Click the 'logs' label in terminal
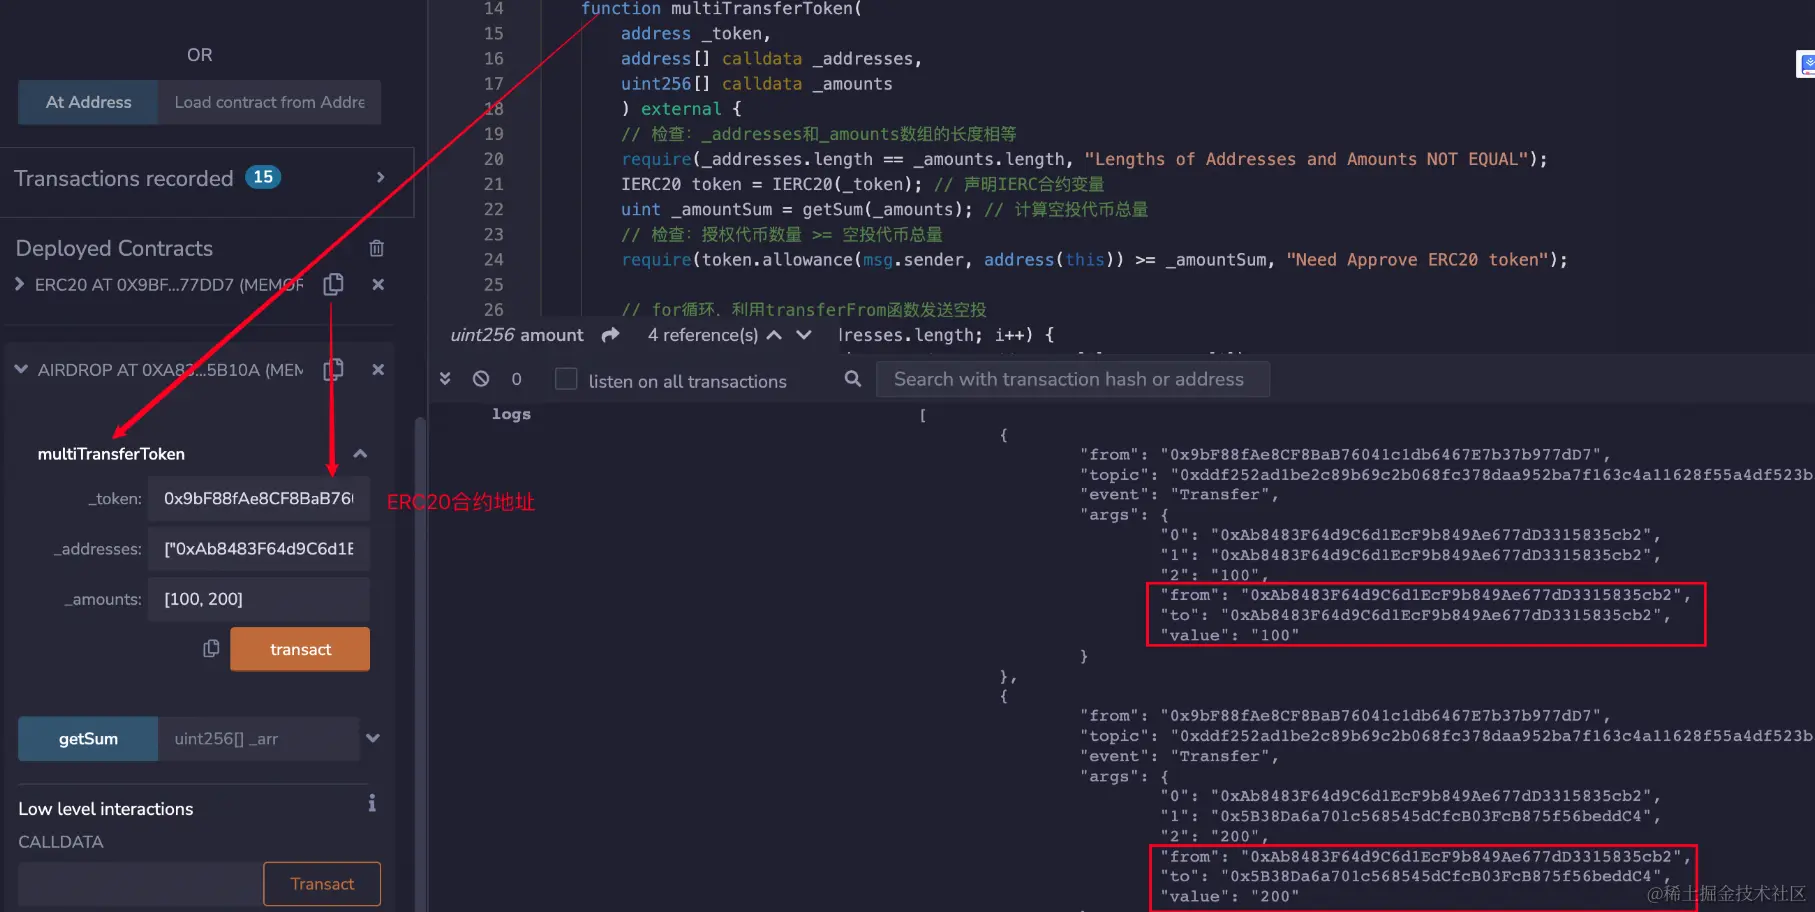Viewport: 1815px width, 912px height. point(511,414)
